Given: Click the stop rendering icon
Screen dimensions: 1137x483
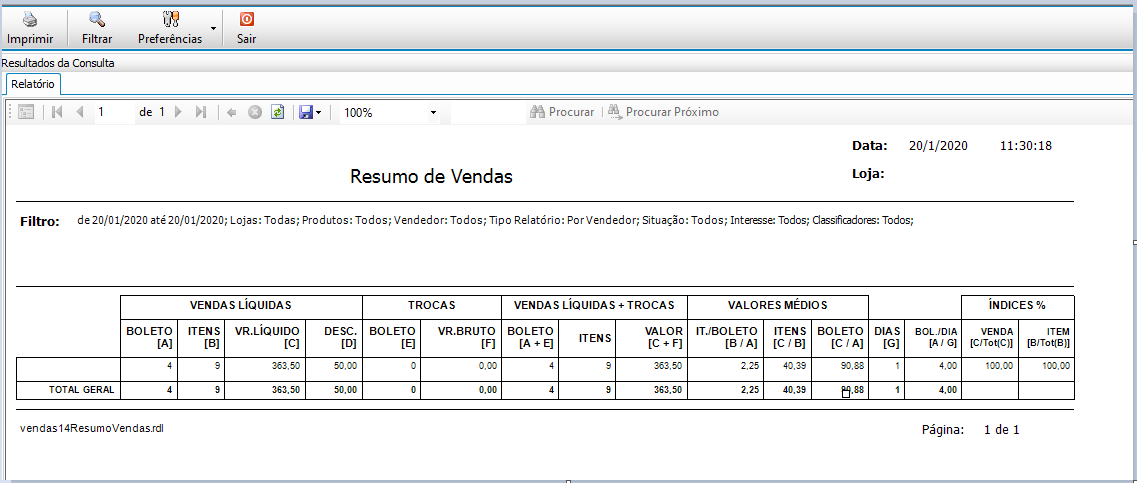Looking at the screenshot, I should (255, 112).
